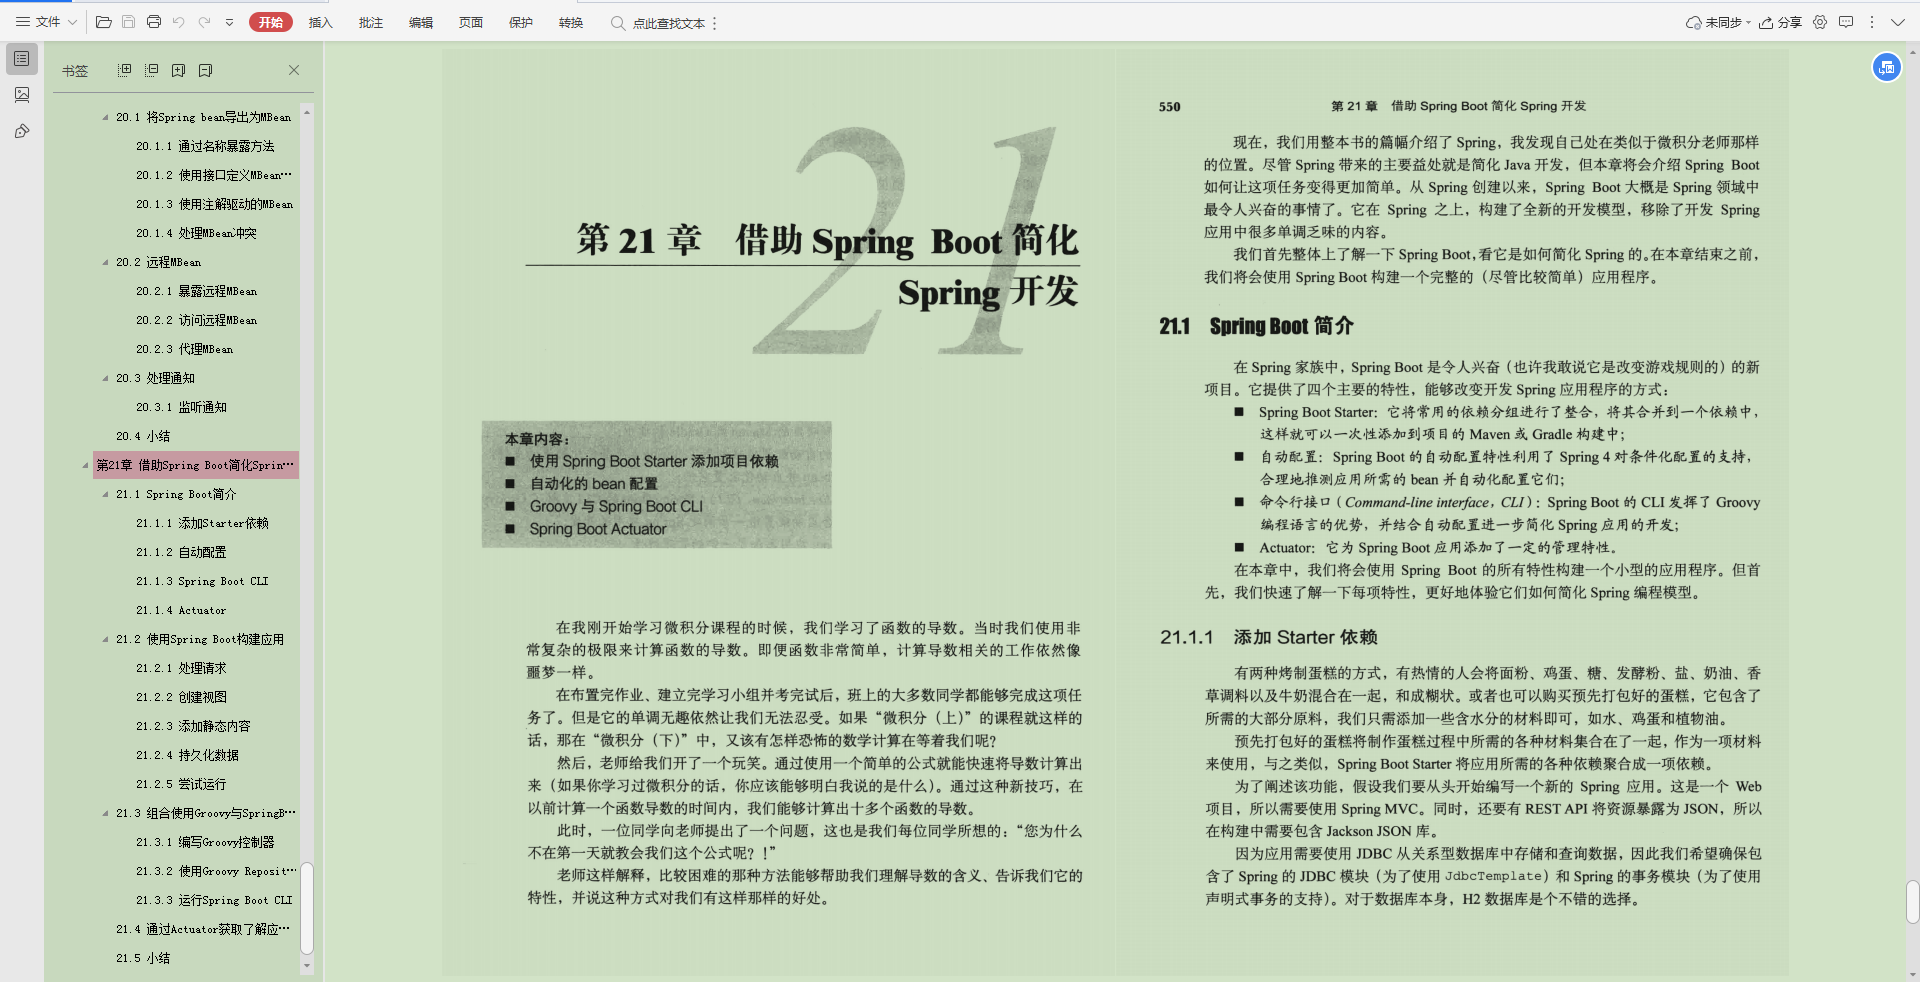Add a bookmark using the plus icon in 书签 panel
This screenshot has height=982, width=1920.
click(x=179, y=70)
